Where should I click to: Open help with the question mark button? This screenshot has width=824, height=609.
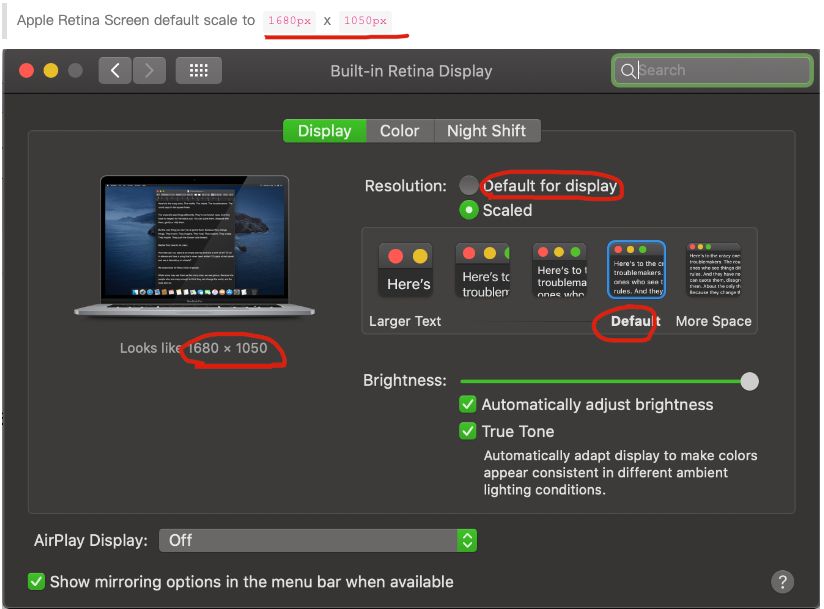point(782,582)
